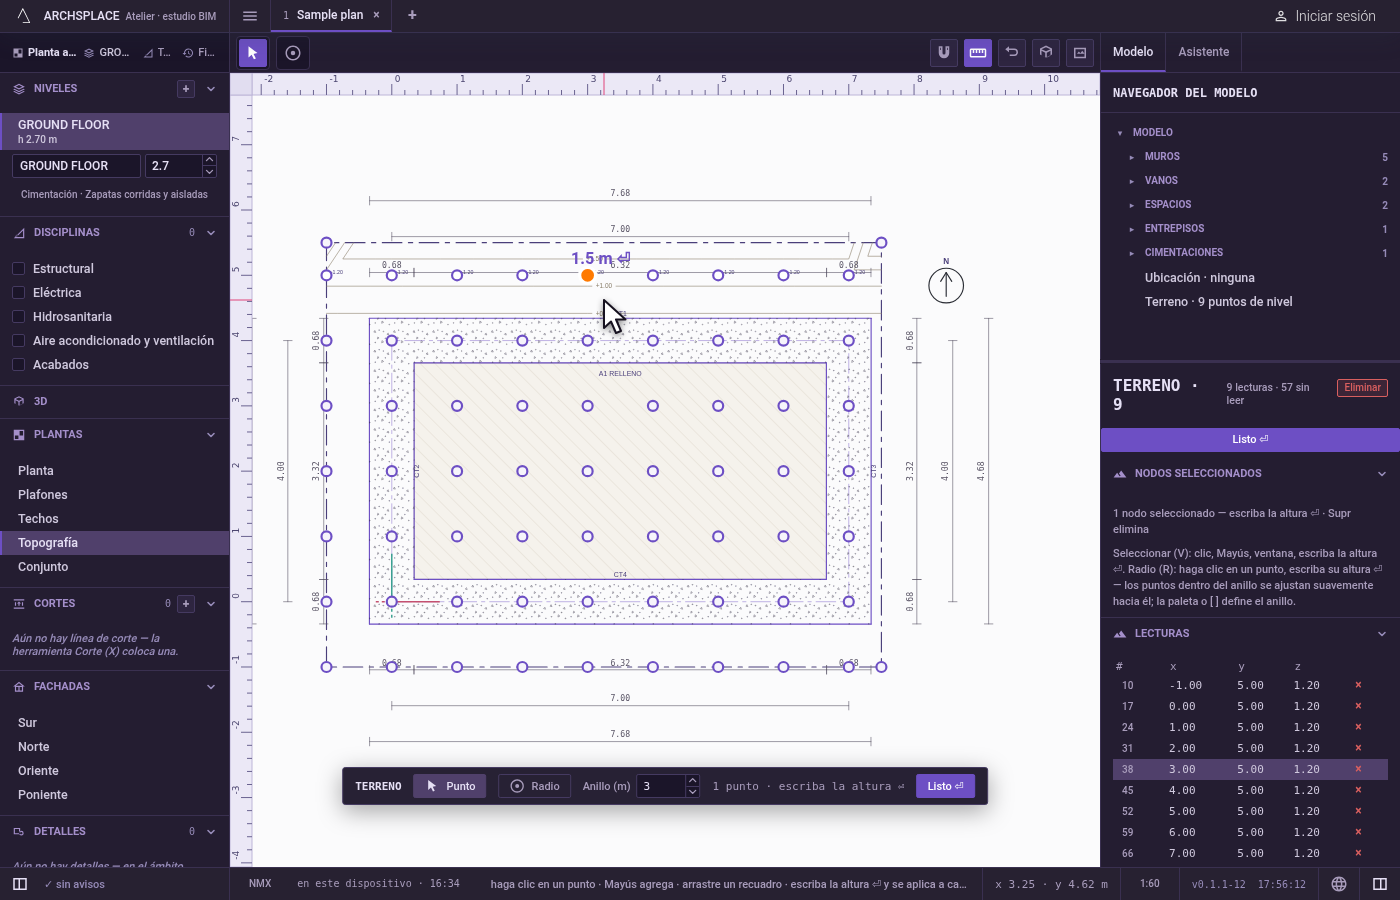Click Iniciar sesión to sign in
This screenshot has height=900, width=1400.
coord(1325,16)
